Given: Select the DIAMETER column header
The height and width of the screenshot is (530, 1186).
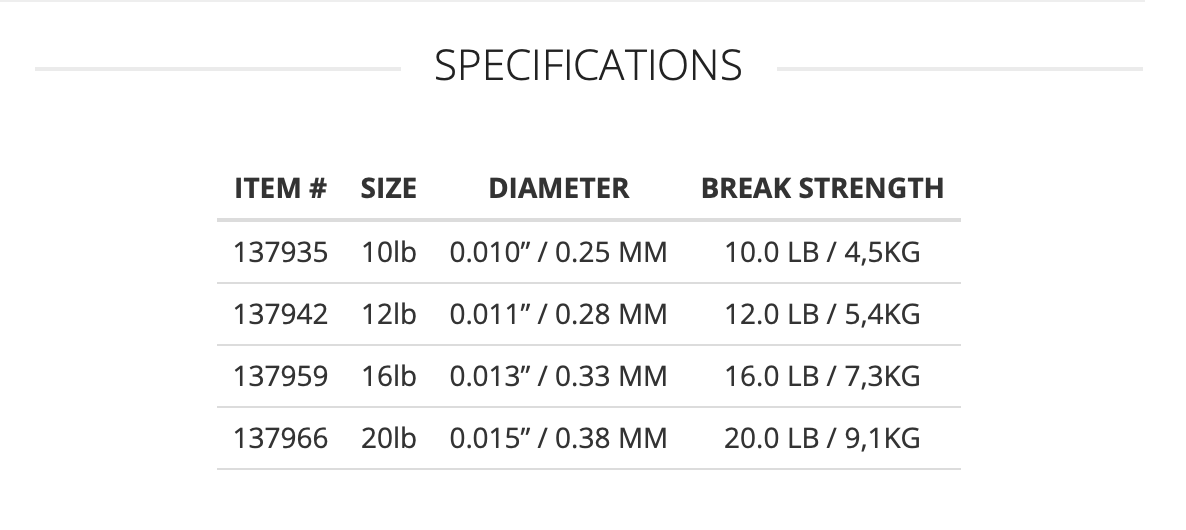Looking at the screenshot, I should click(558, 188).
